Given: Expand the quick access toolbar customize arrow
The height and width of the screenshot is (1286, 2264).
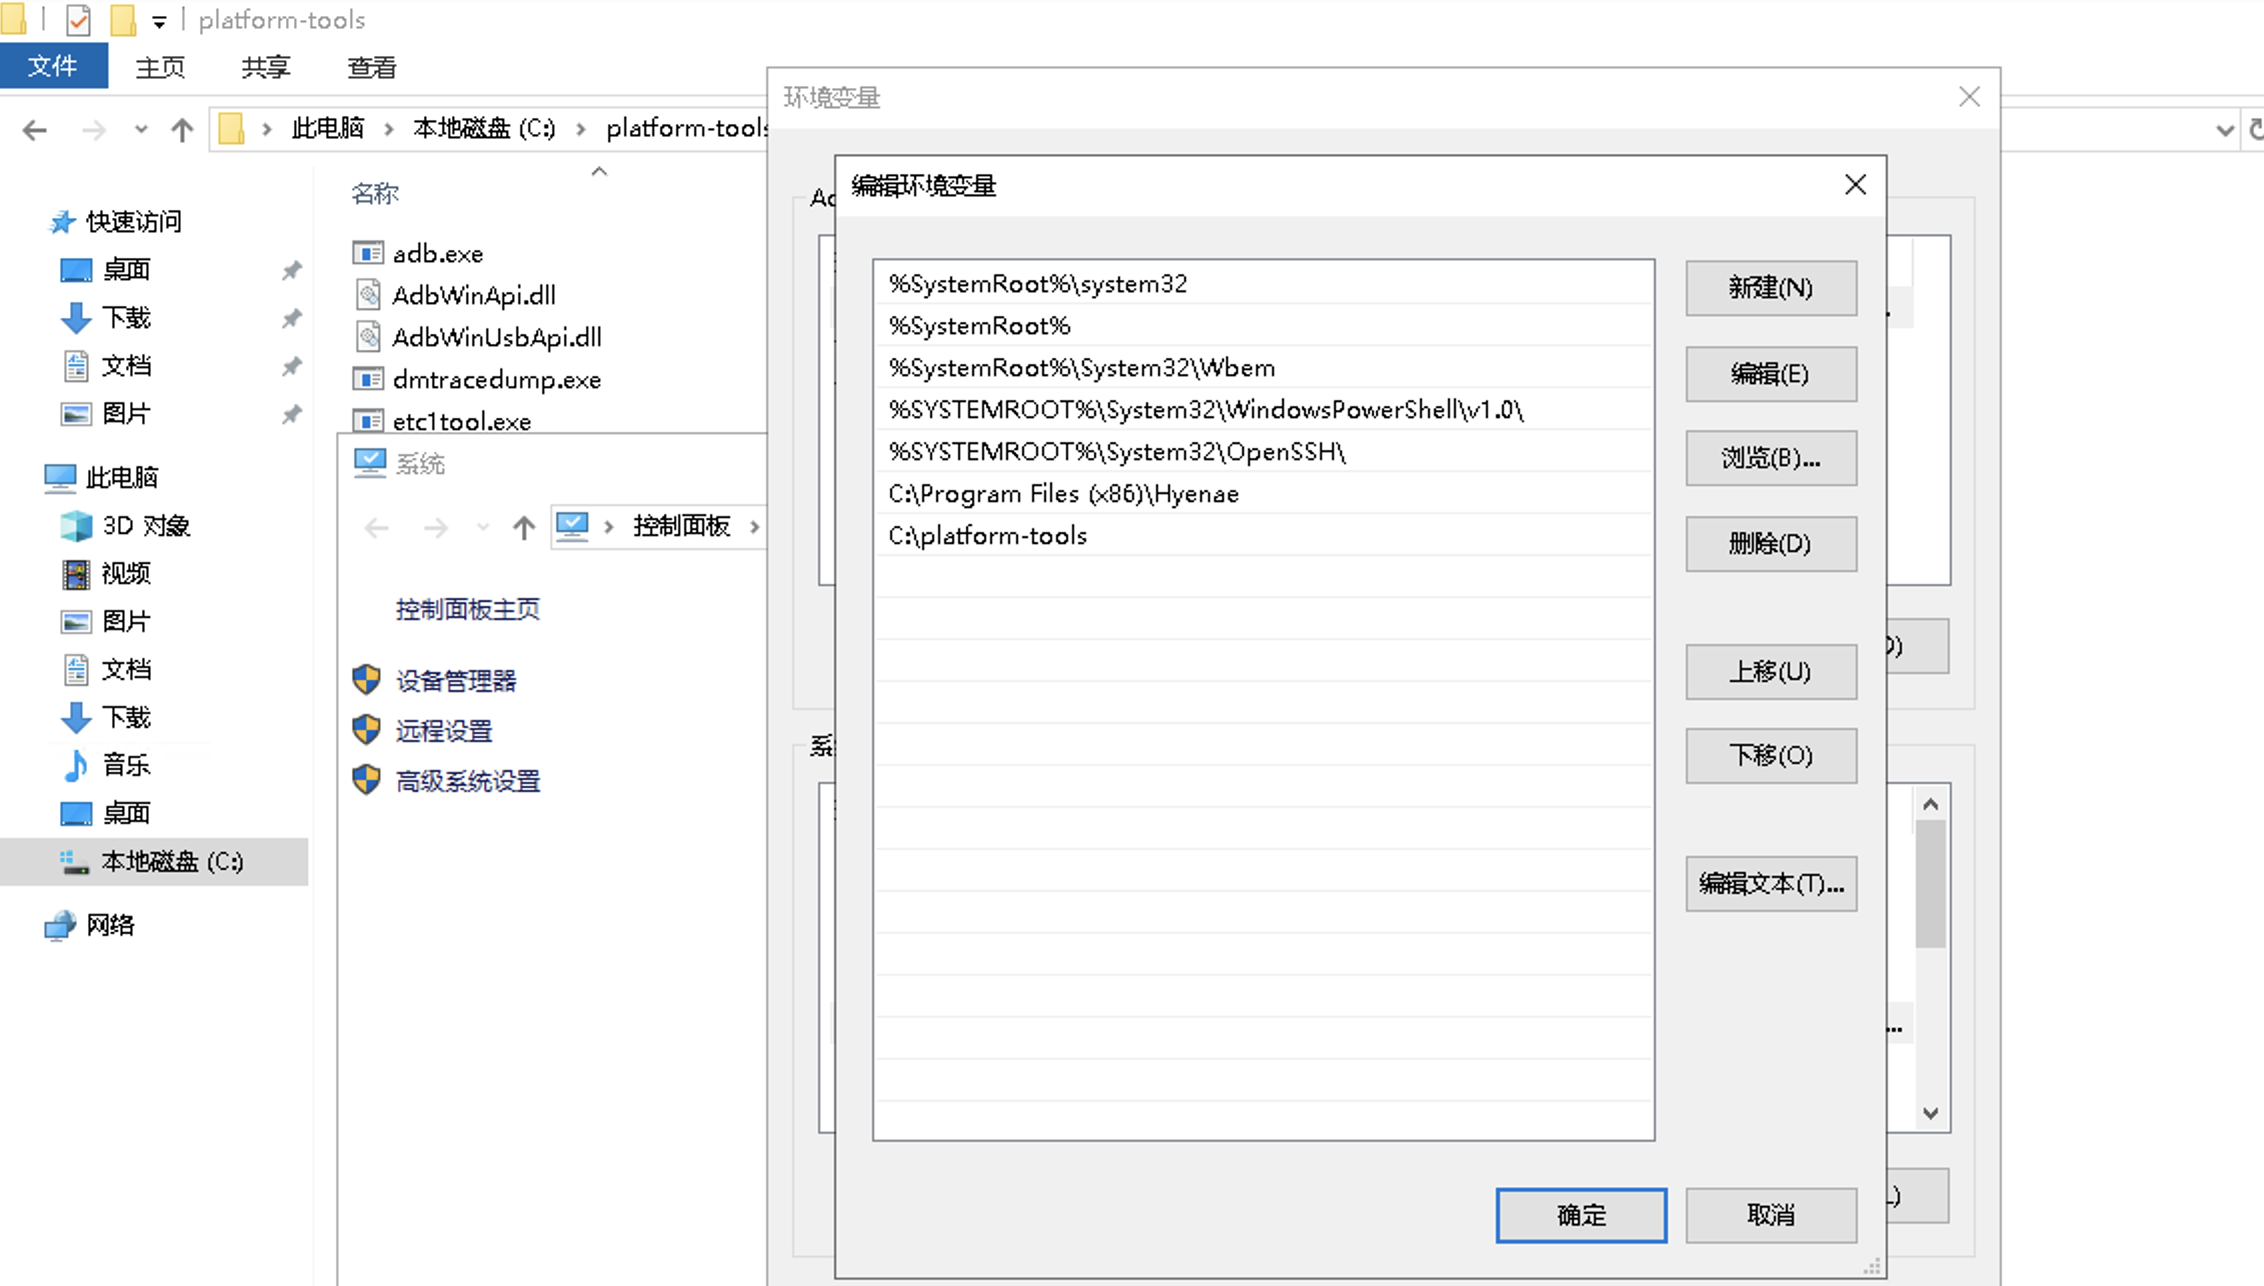Looking at the screenshot, I should click(159, 21).
